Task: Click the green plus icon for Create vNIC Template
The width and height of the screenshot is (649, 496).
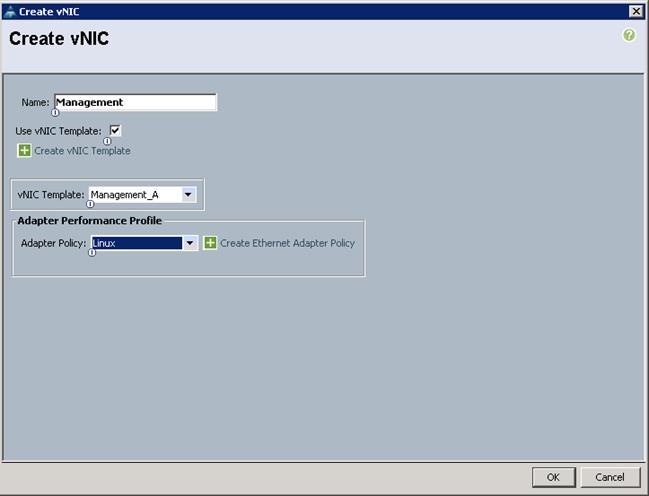Action: [24, 150]
